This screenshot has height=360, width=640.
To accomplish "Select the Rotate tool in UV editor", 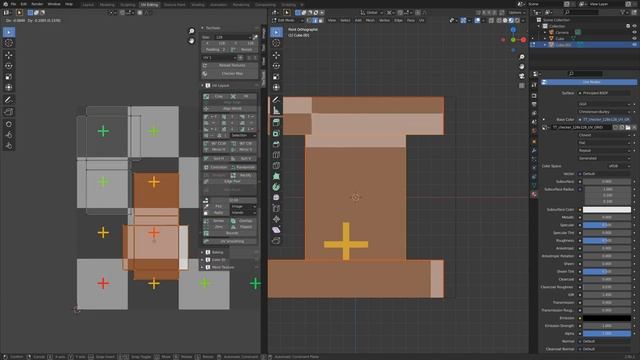I will pos(9,66).
